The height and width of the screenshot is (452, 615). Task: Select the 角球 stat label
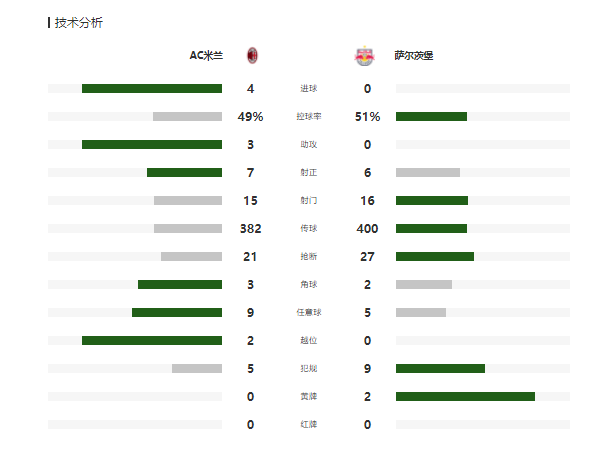[x=309, y=285]
